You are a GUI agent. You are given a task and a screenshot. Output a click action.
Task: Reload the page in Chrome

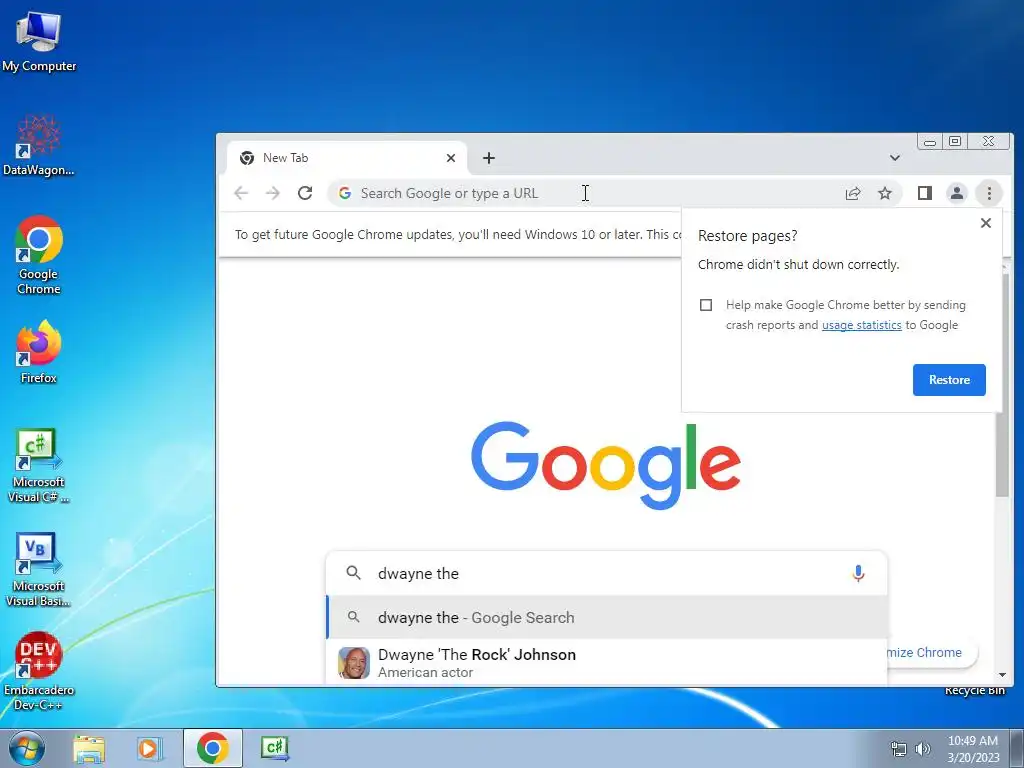pyautogui.click(x=305, y=193)
